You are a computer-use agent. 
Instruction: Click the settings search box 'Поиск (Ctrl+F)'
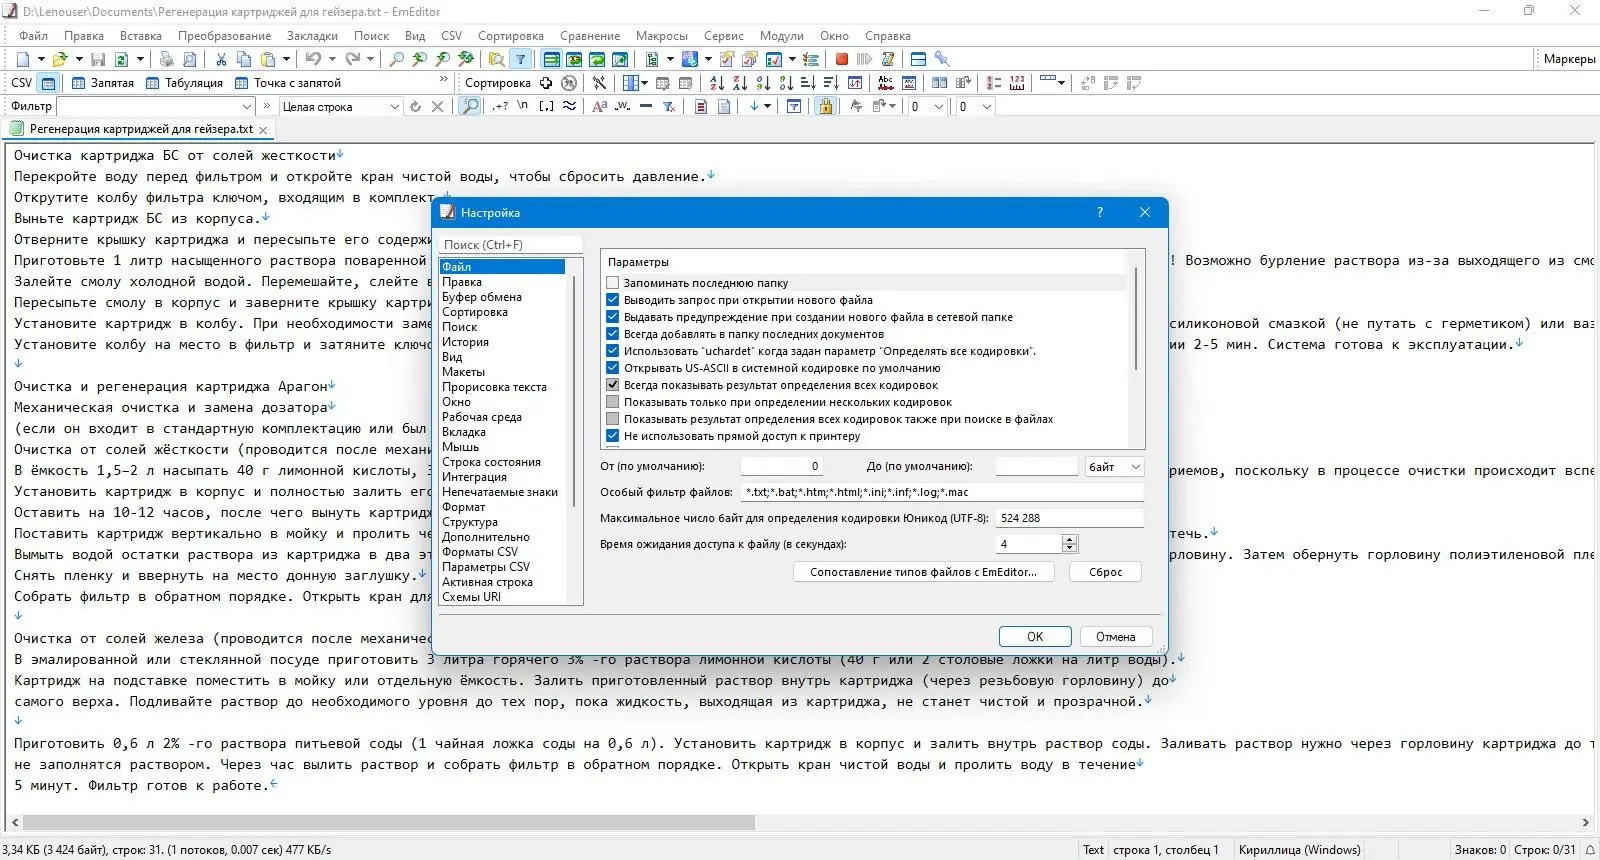[x=511, y=244]
